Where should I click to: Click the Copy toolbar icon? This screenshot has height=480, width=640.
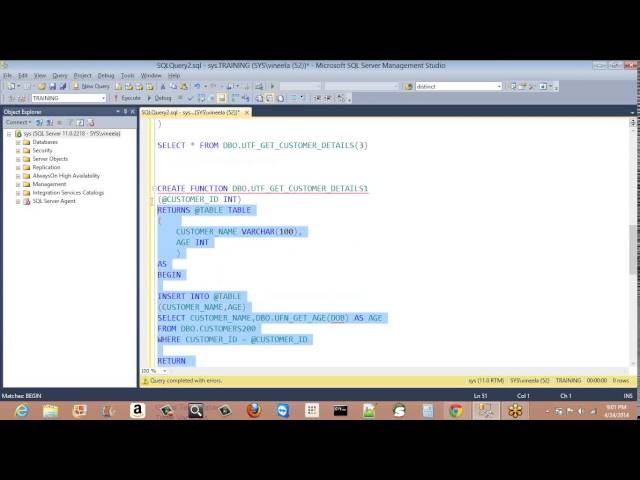tap(173, 87)
